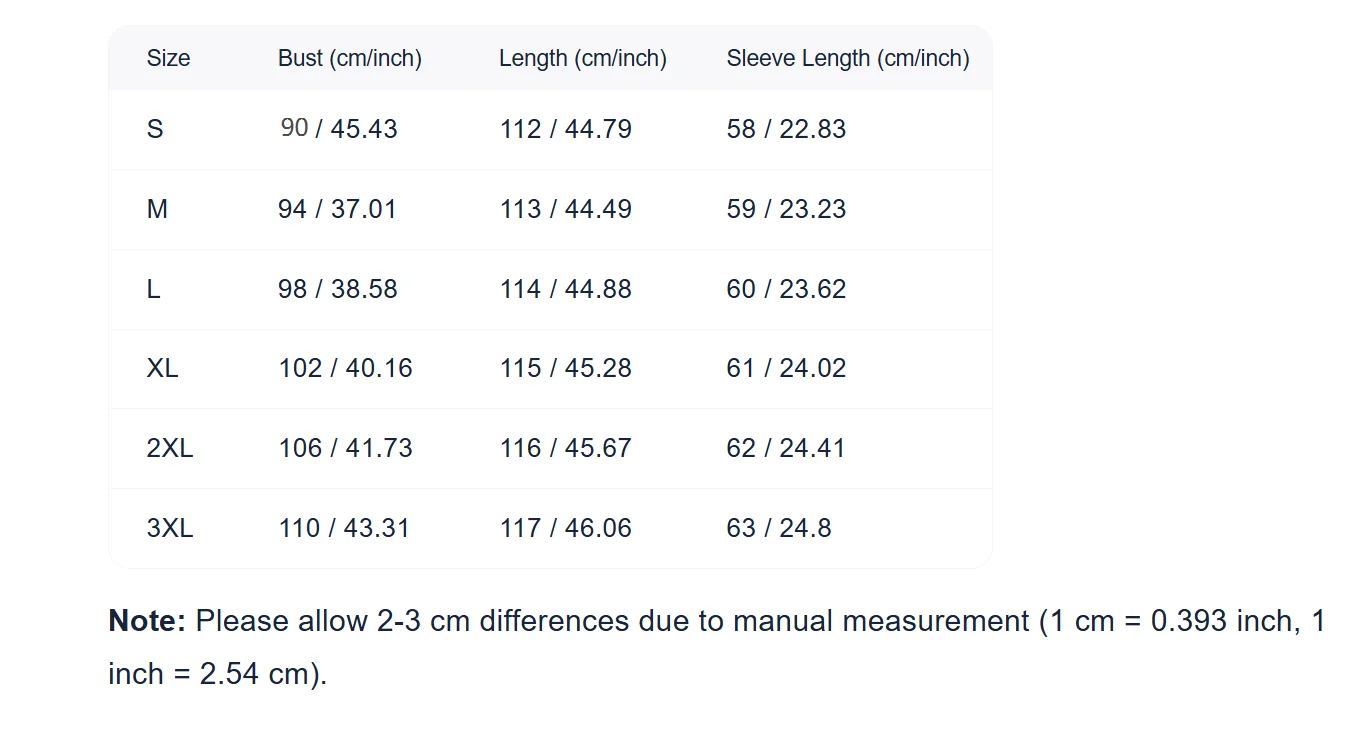Viewport: 1350px width, 729px height.
Task: Click the 106 / 41.73 bust cell
Action: (x=345, y=448)
